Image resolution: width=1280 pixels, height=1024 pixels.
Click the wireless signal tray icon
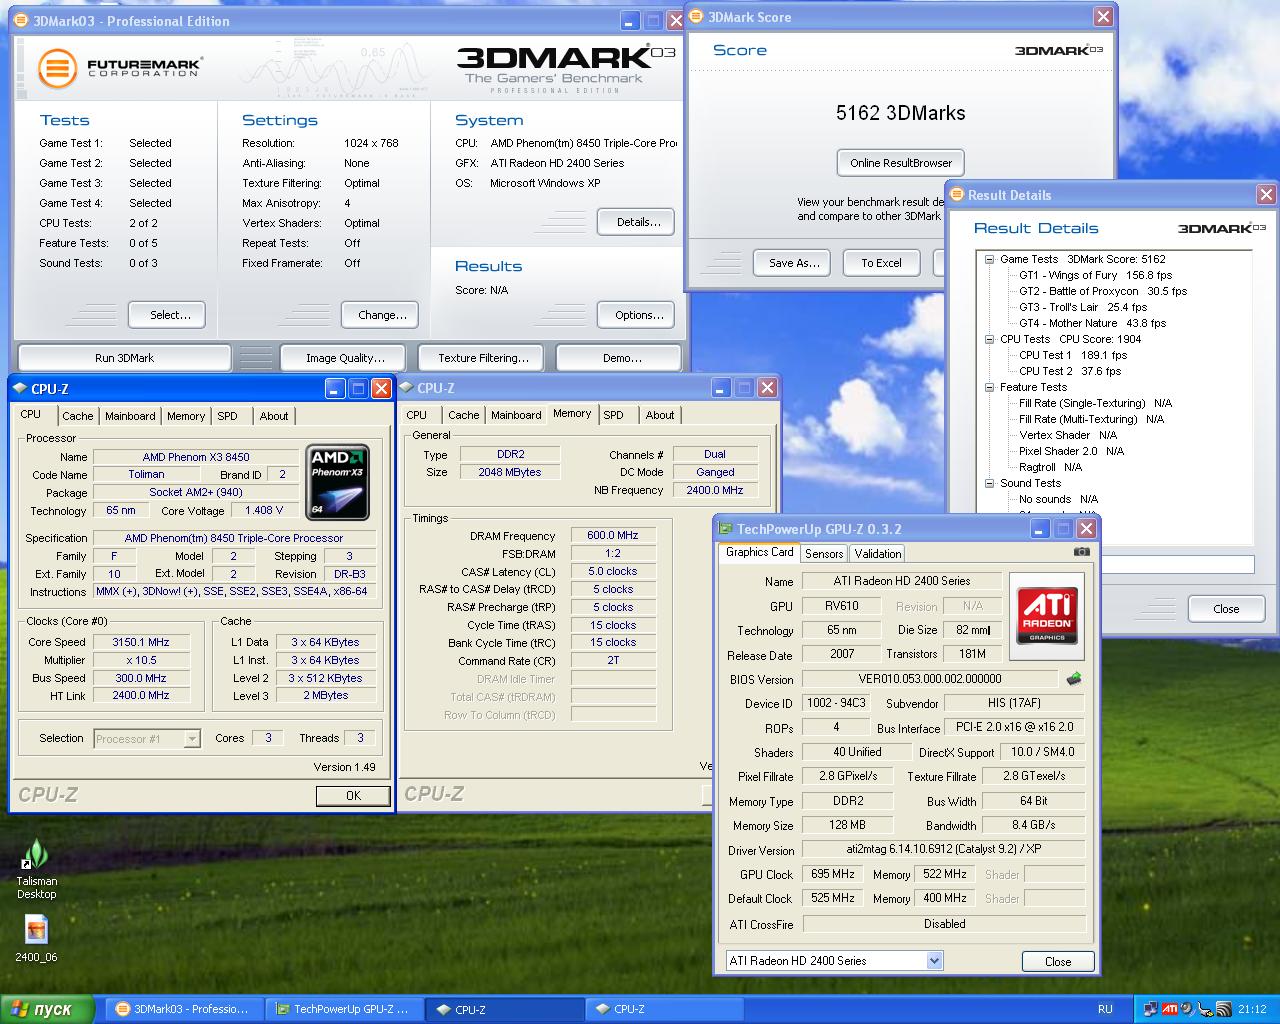click(x=1224, y=1009)
